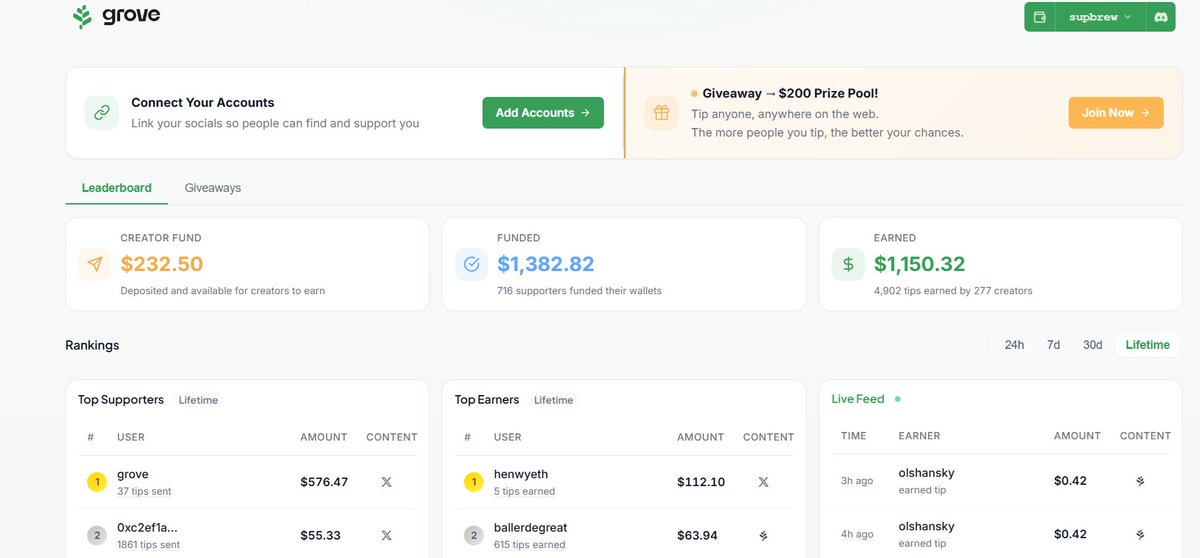Click the Earned dollar sign icon
This screenshot has width=1200, height=558.
848,264
